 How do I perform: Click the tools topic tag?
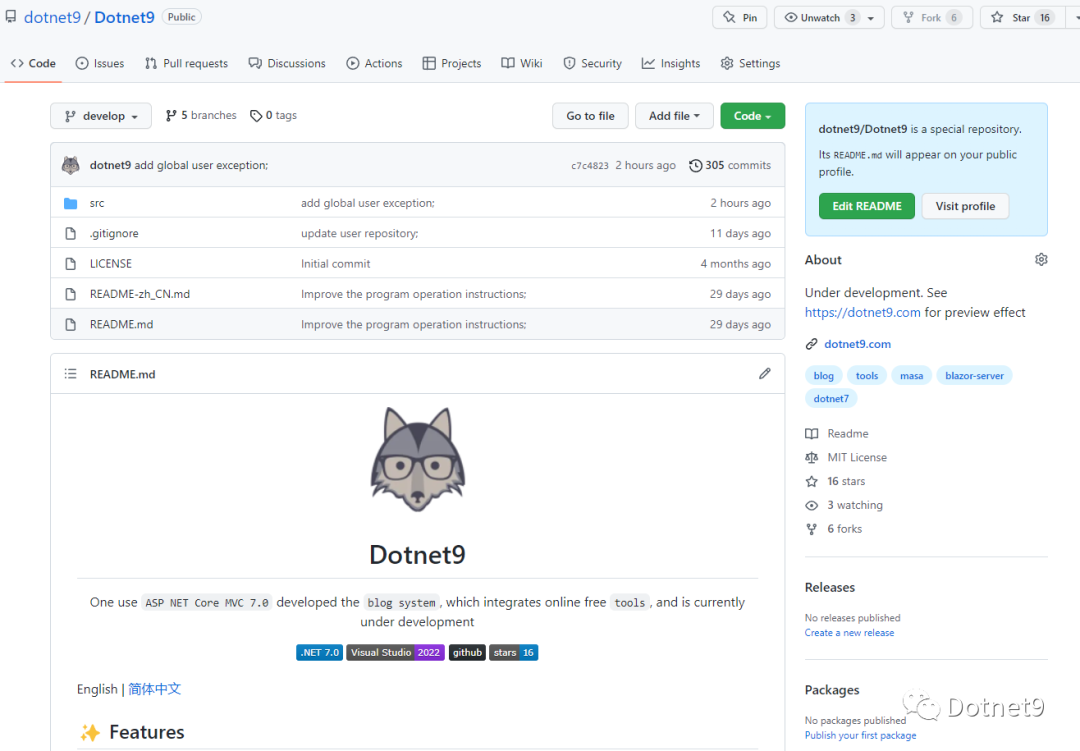click(866, 376)
